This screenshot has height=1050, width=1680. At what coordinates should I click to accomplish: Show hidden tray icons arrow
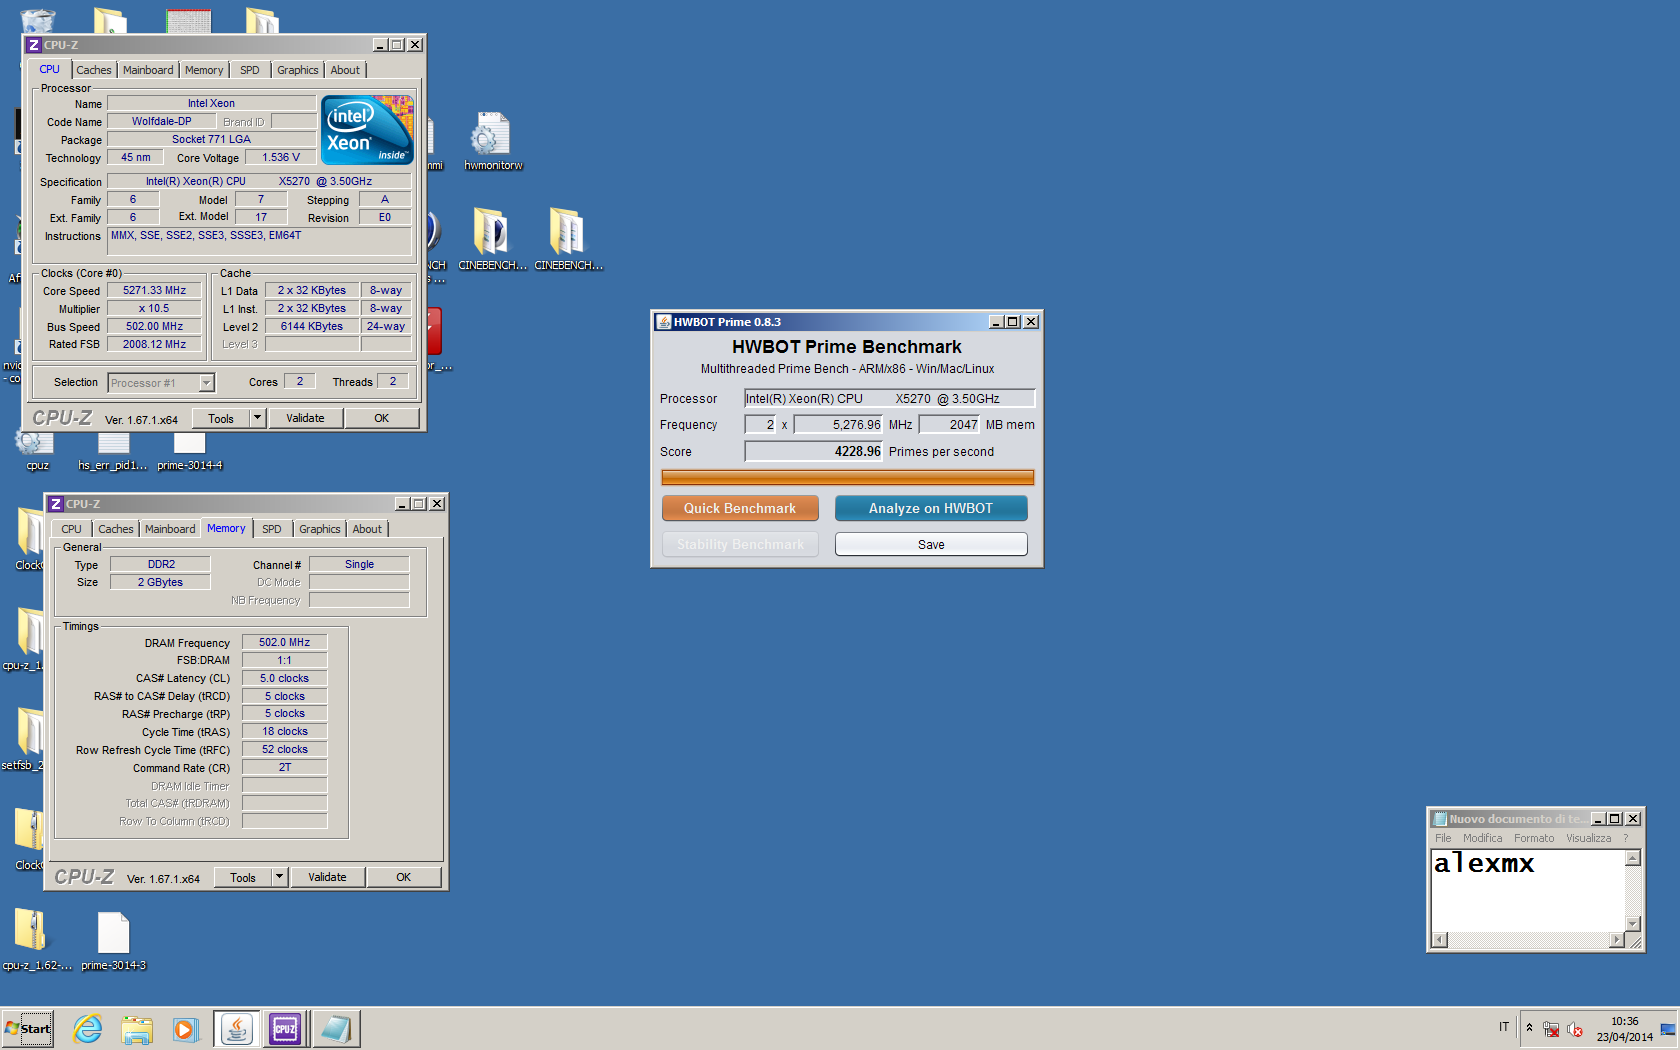pyautogui.click(x=1529, y=1028)
